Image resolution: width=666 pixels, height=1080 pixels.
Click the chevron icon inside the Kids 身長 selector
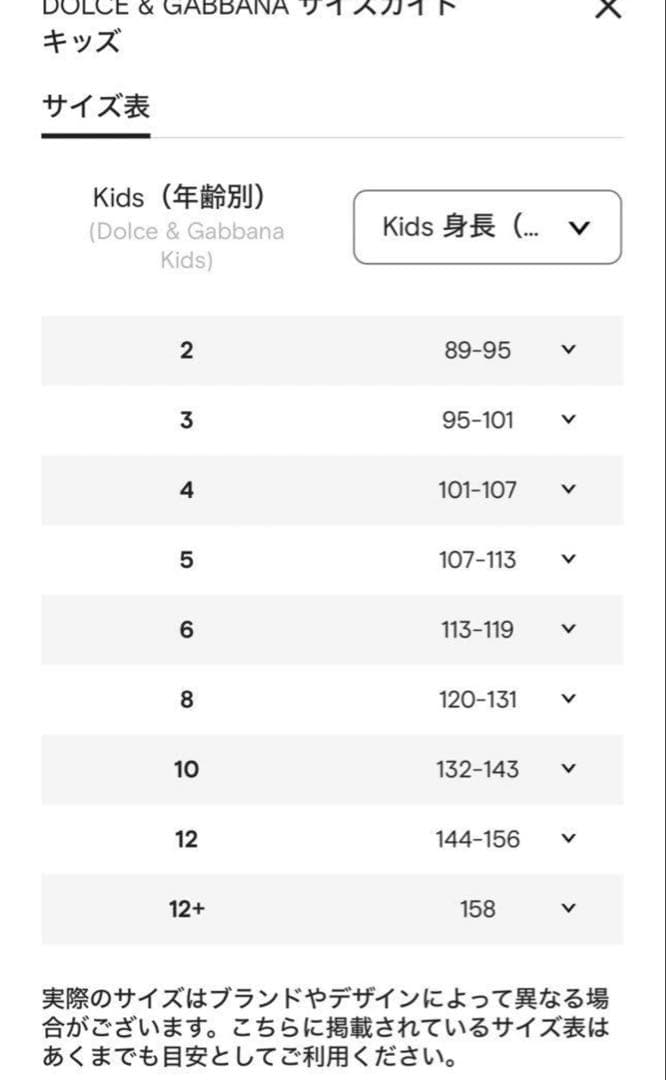tap(579, 228)
